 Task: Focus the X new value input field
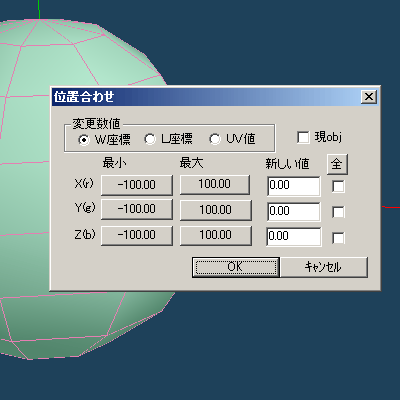click(x=294, y=186)
